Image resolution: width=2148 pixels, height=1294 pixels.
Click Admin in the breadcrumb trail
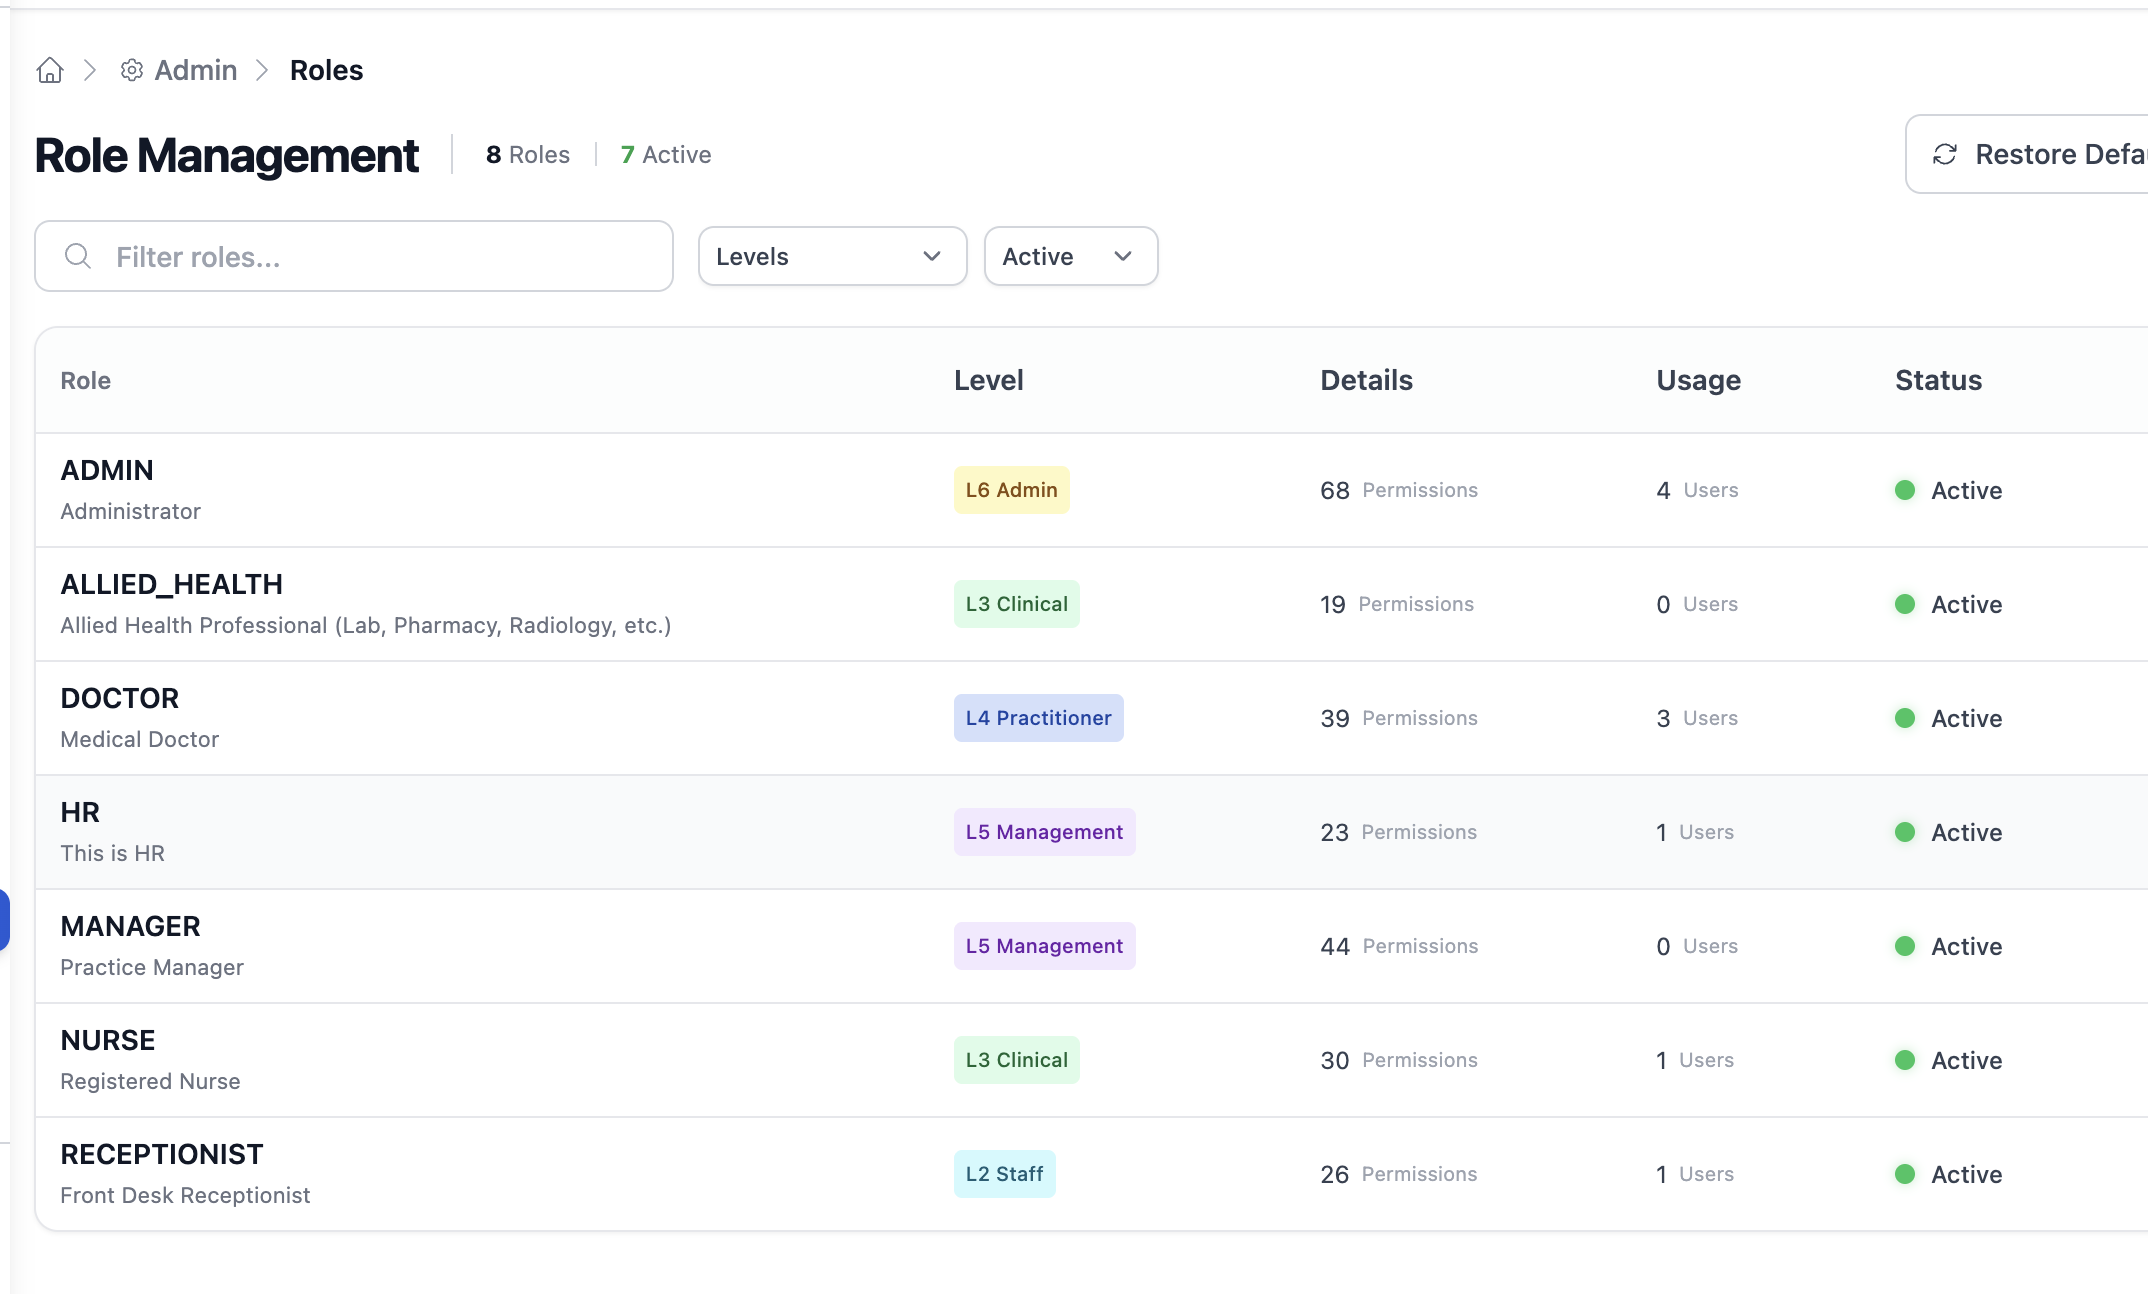(195, 70)
